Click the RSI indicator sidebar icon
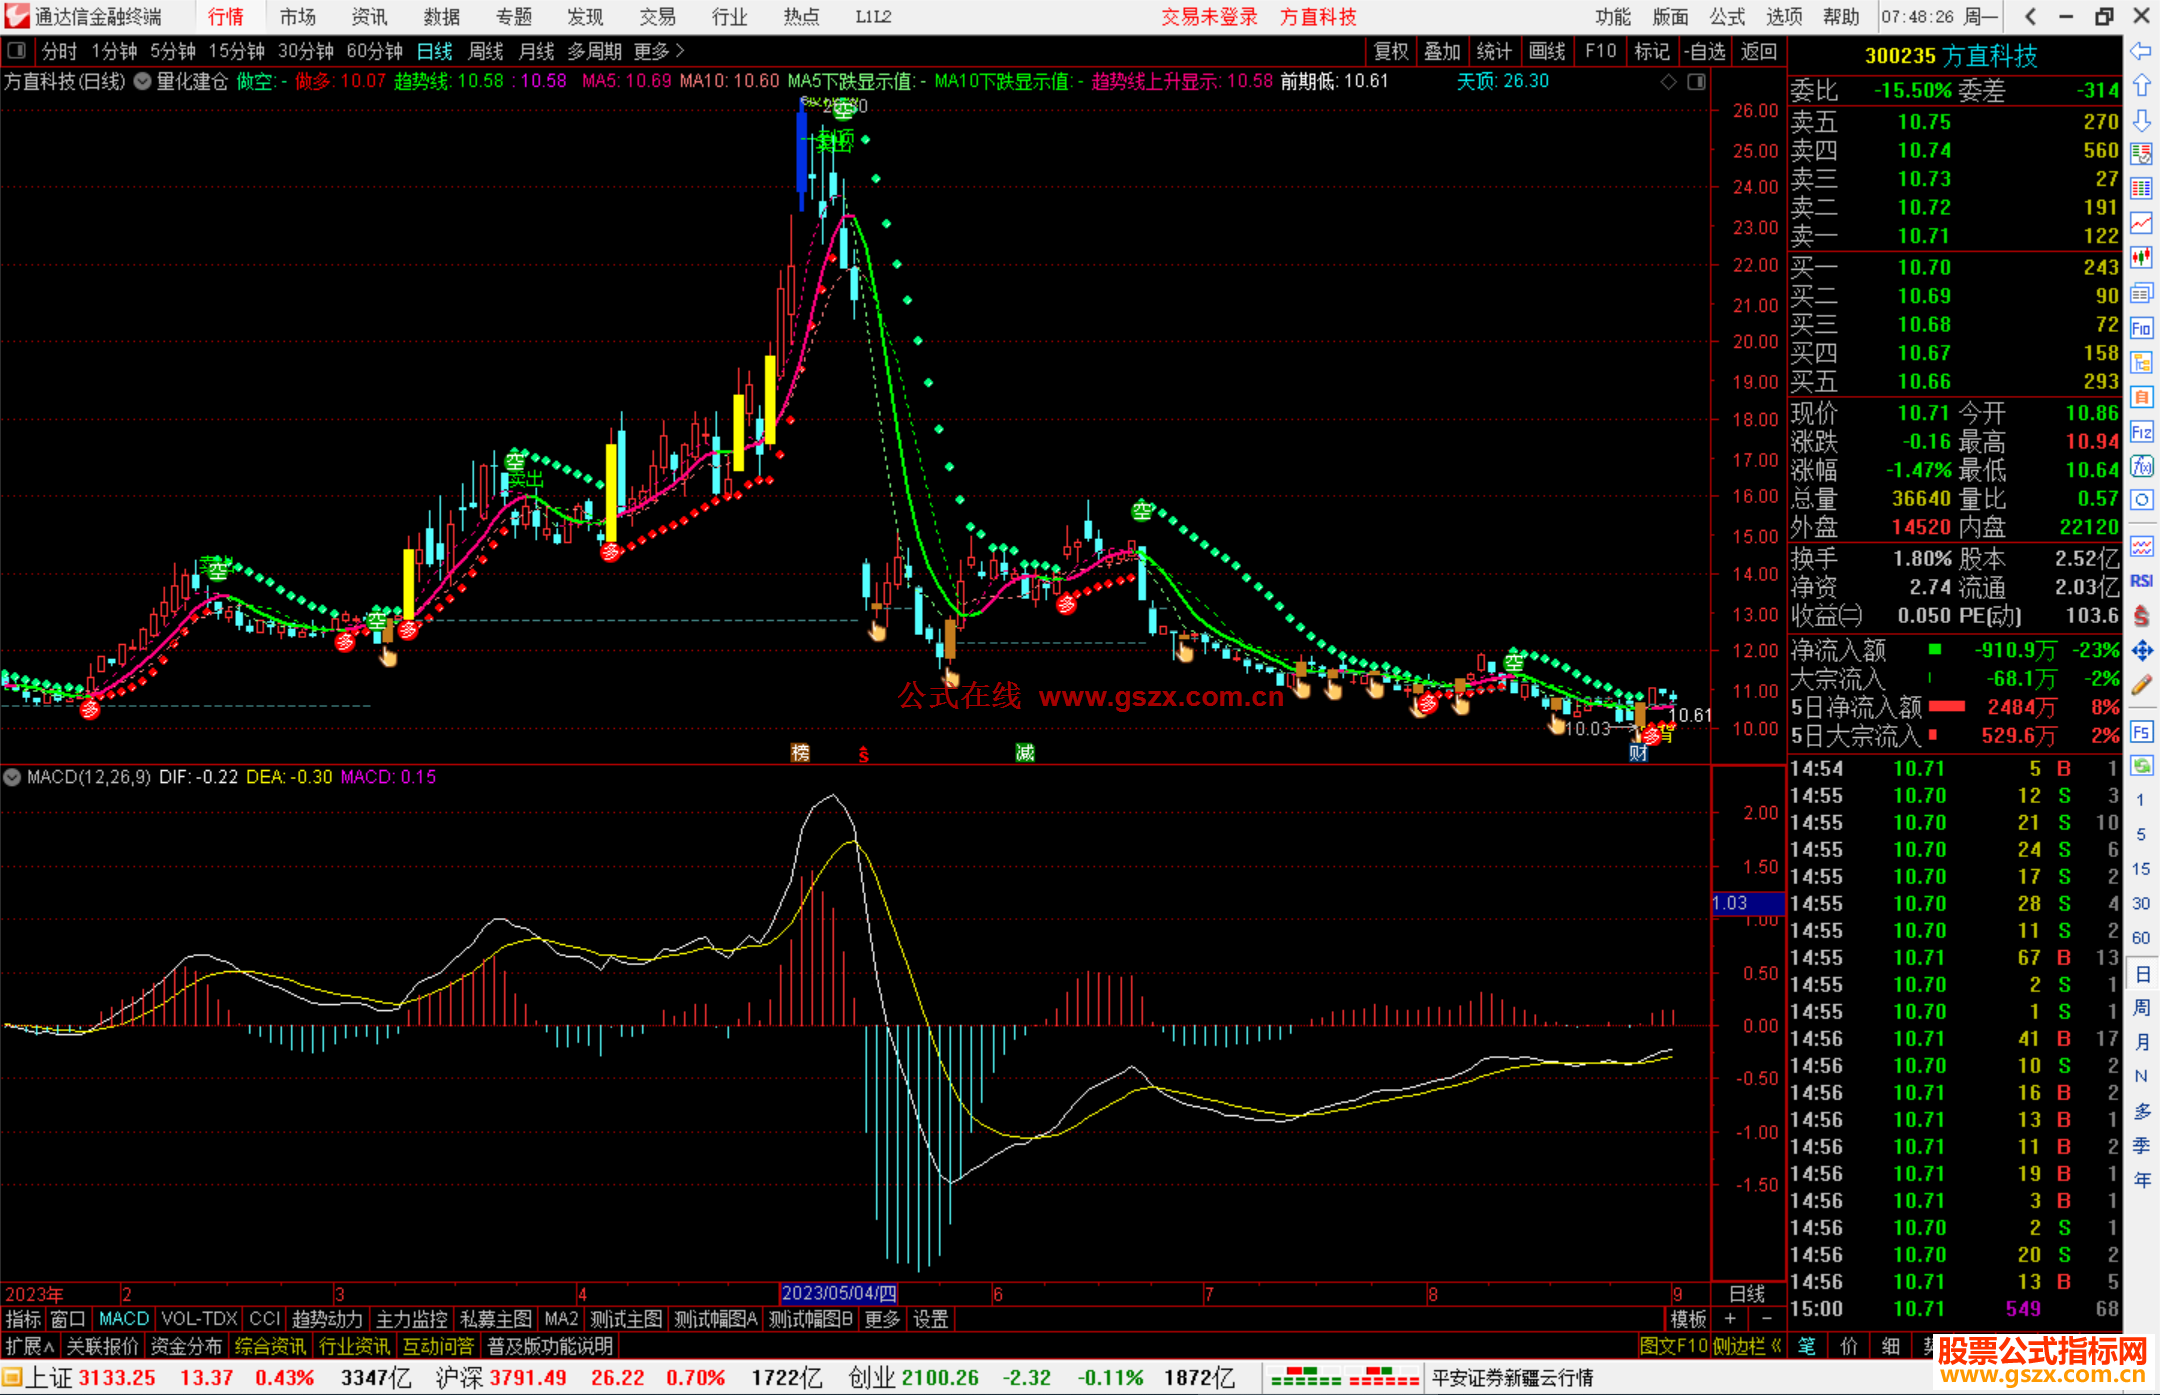This screenshot has width=2160, height=1395. pos(2141,581)
